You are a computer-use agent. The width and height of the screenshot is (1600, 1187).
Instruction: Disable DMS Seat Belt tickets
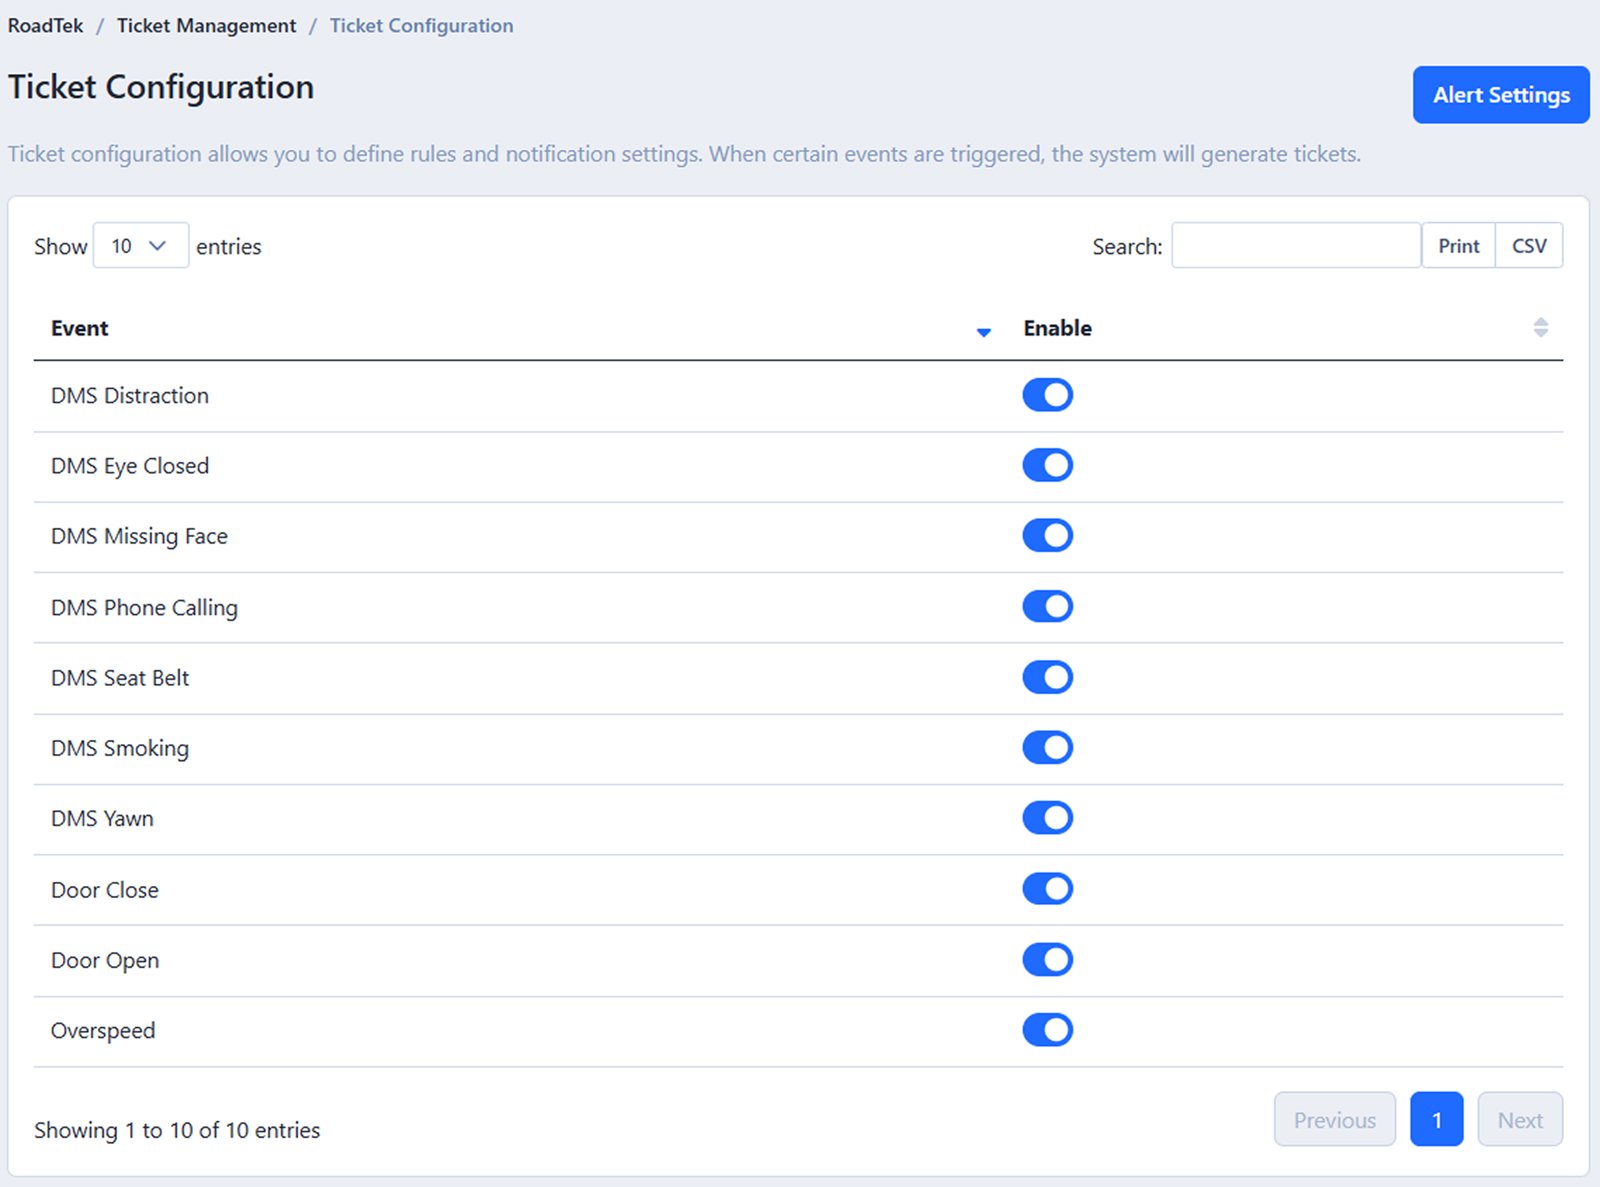click(x=1047, y=677)
